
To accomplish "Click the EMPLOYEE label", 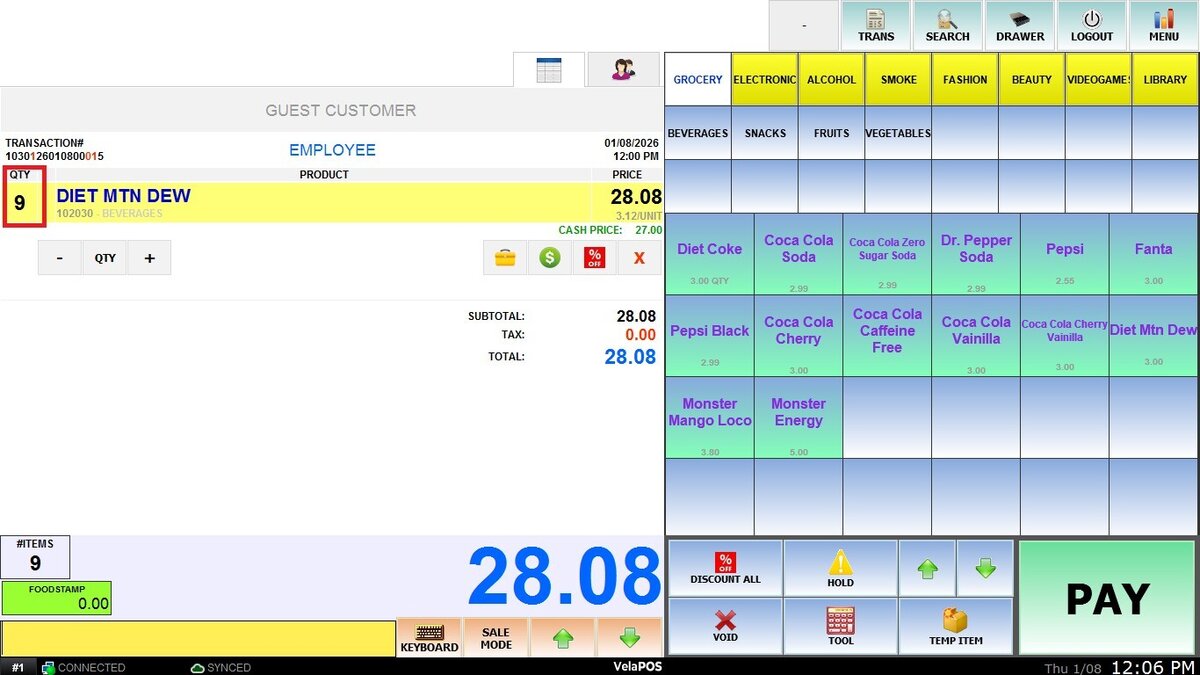I will pyautogui.click(x=332, y=150).
